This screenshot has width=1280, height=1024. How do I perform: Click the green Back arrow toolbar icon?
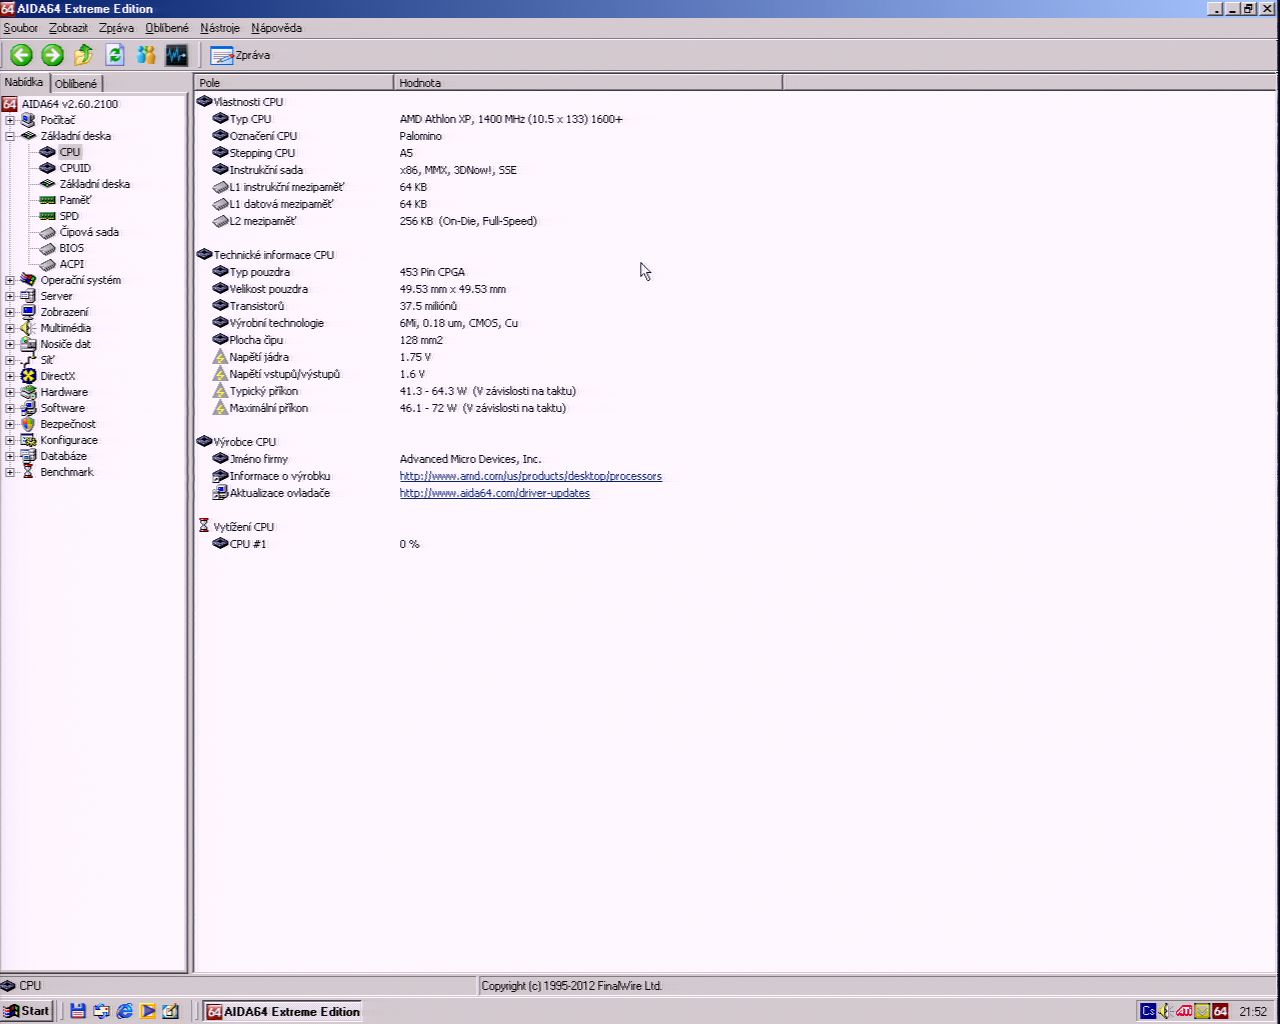(21, 55)
